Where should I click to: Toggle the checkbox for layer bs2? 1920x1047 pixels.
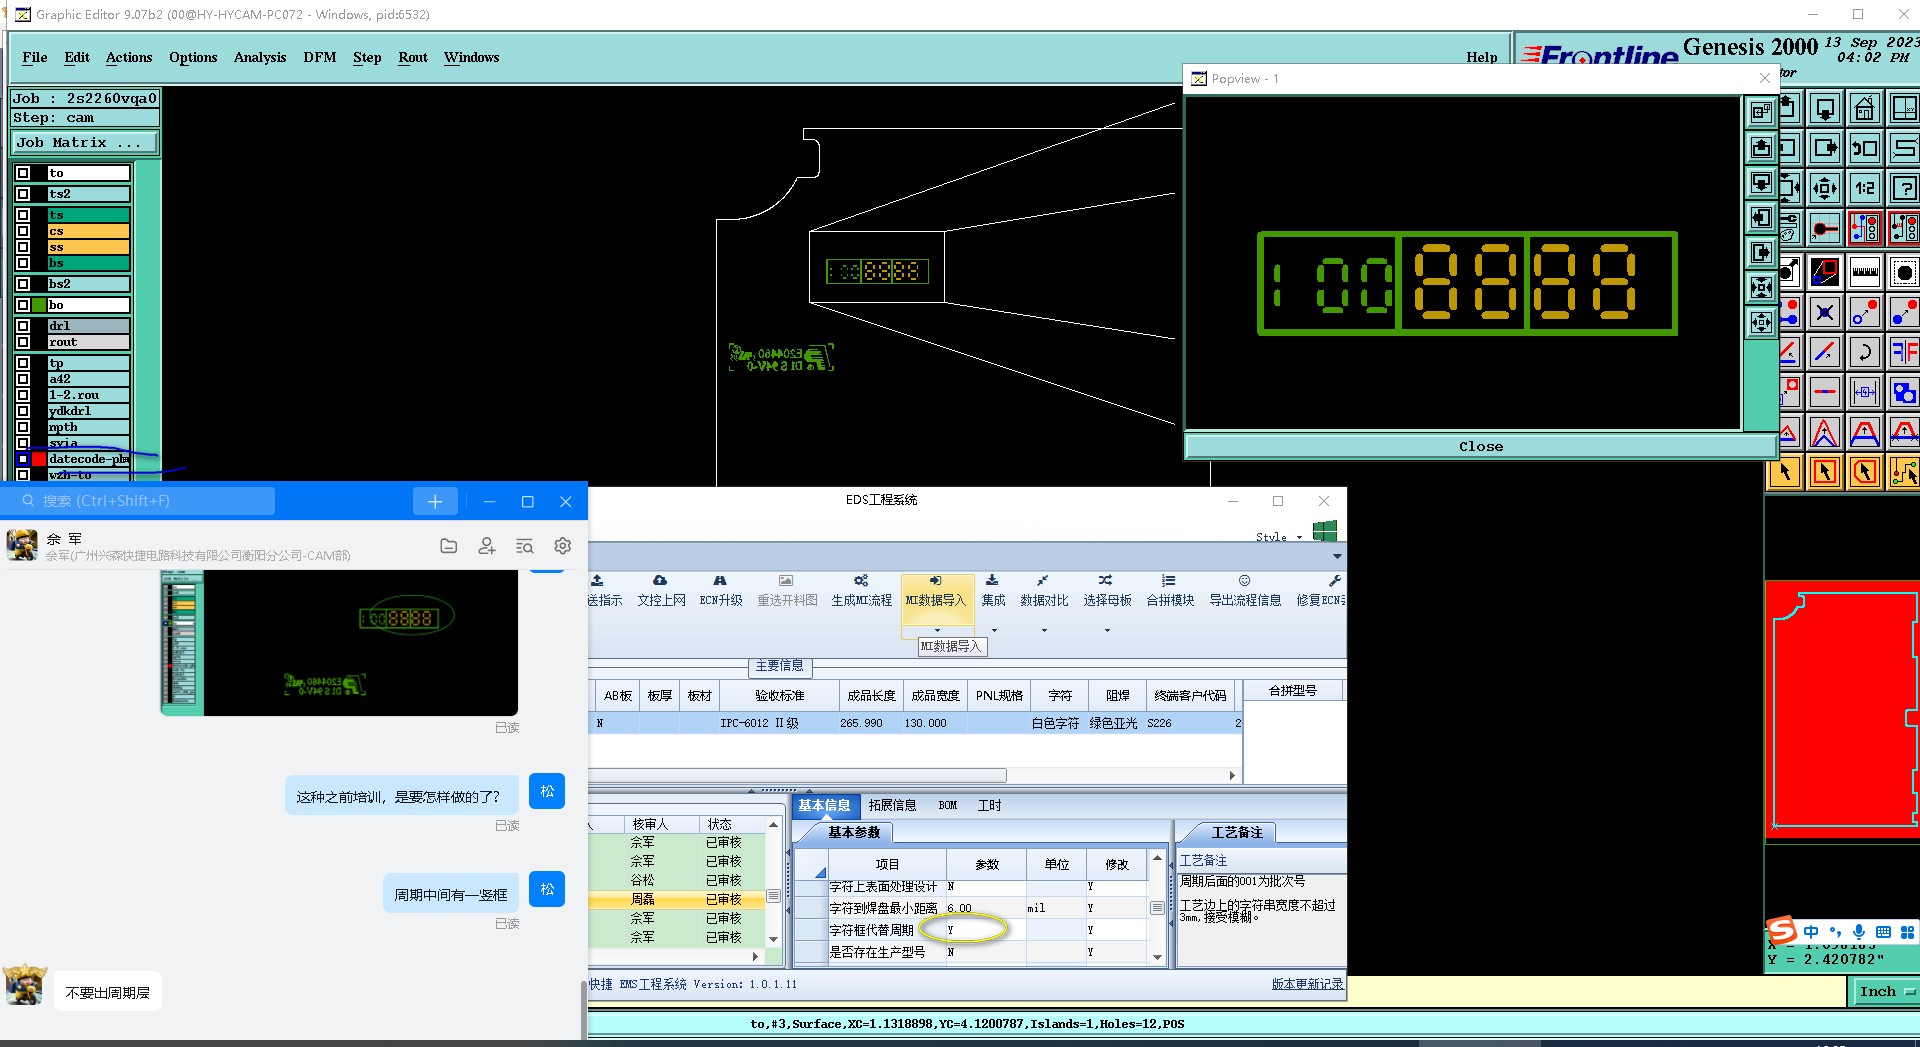[x=23, y=284]
